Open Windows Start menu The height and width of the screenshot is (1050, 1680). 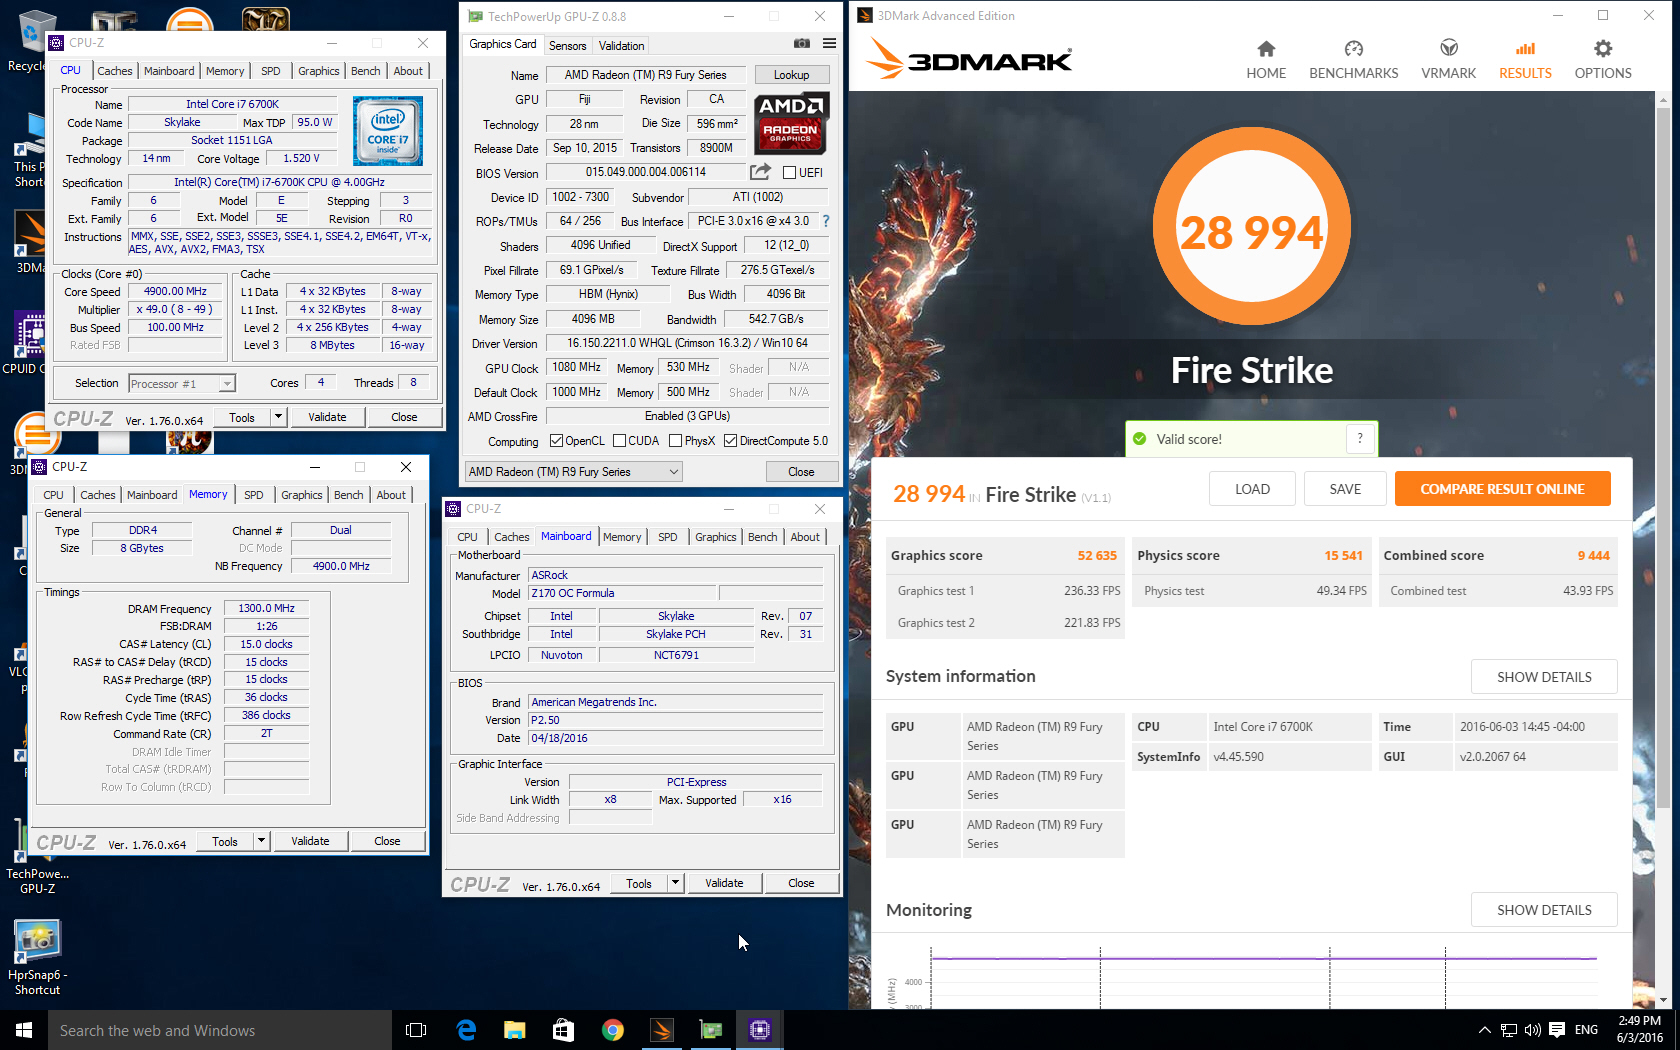click(x=24, y=1030)
